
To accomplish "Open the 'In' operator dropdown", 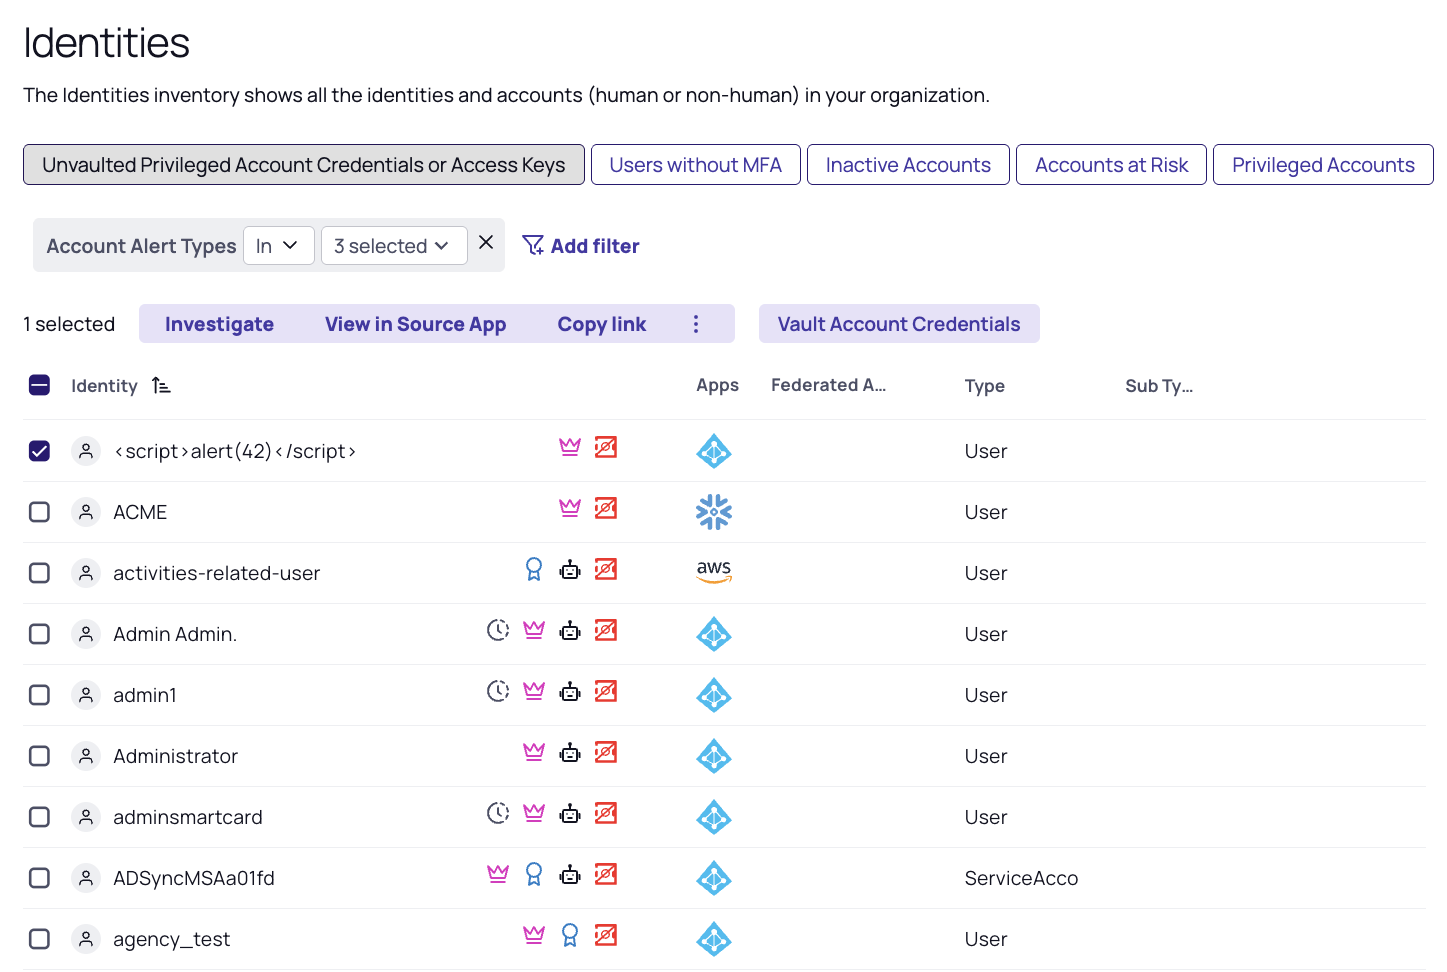I will [278, 246].
